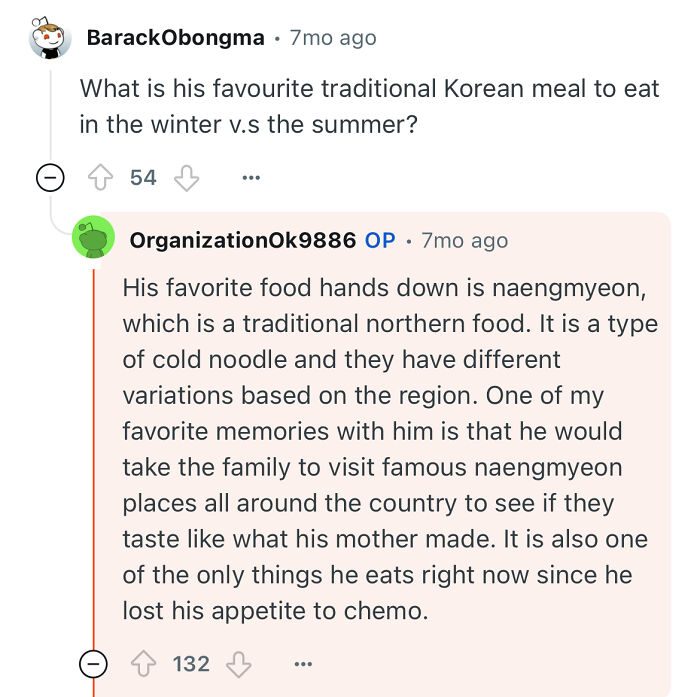
Task: Click OrganizationOk9886's green avatar
Action: [x=93, y=240]
